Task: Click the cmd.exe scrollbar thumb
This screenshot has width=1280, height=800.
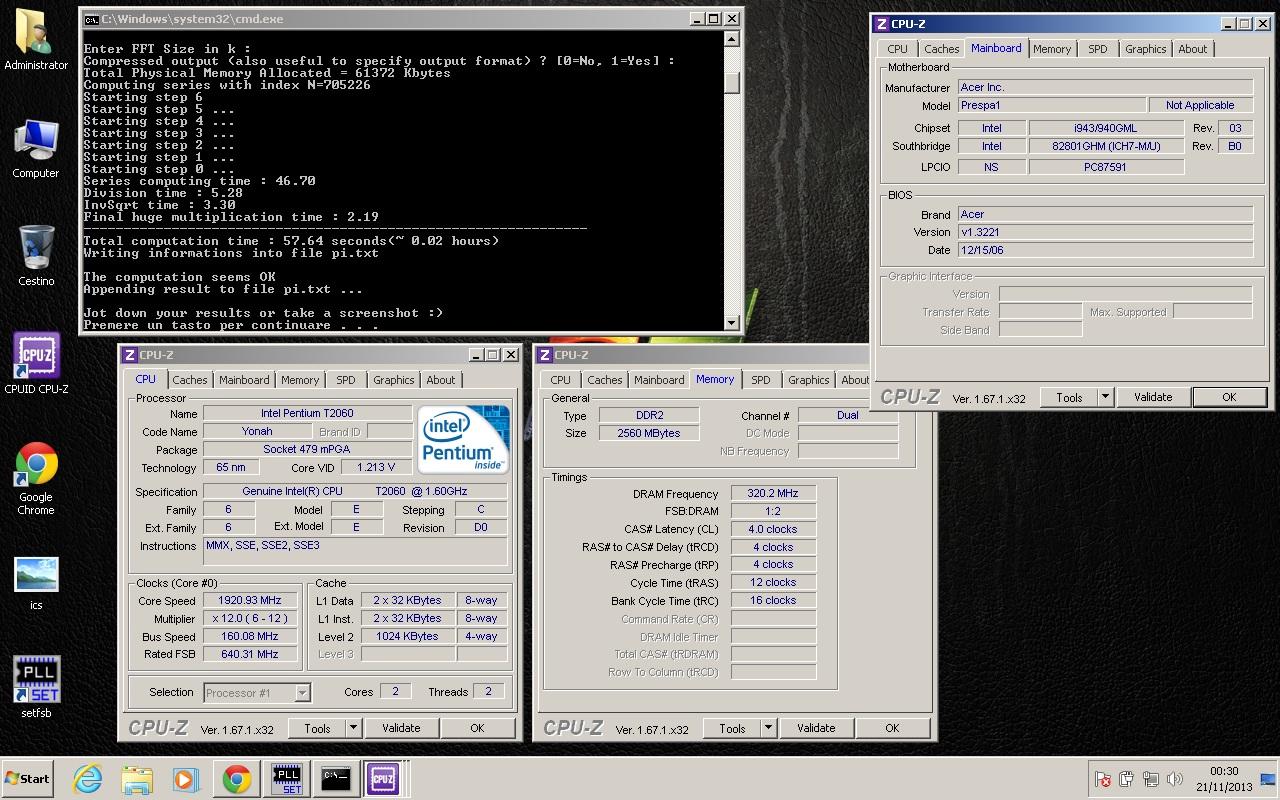Action: coord(732,82)
